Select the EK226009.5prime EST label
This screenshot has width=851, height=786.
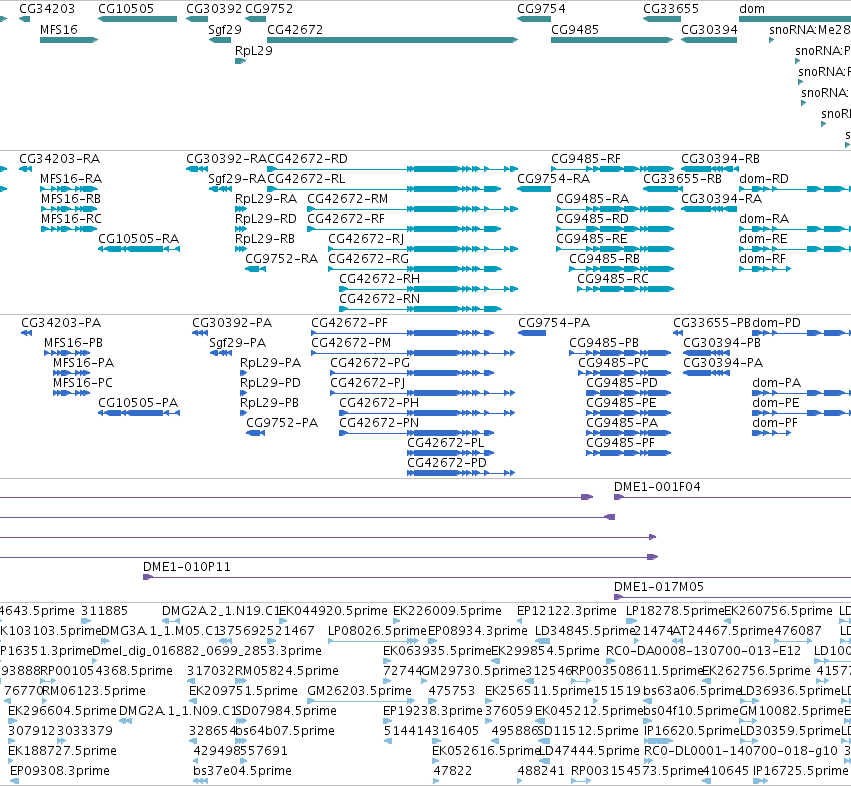[447, 611]
